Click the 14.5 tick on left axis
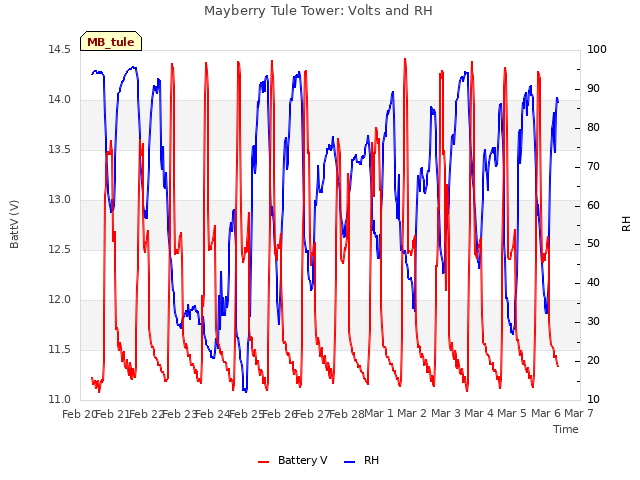The width and height of the screenshot is (640, 480). point(60,49)
